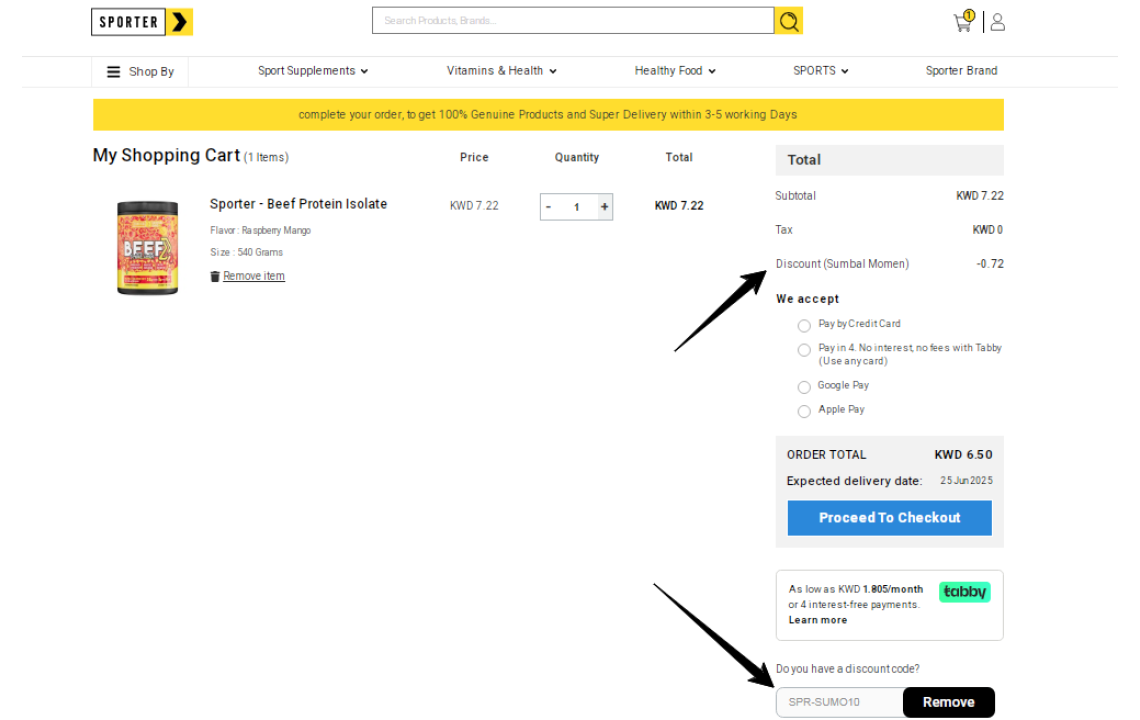
Task: Increase quantity with the plus button
Action: [x=604, y=207]
